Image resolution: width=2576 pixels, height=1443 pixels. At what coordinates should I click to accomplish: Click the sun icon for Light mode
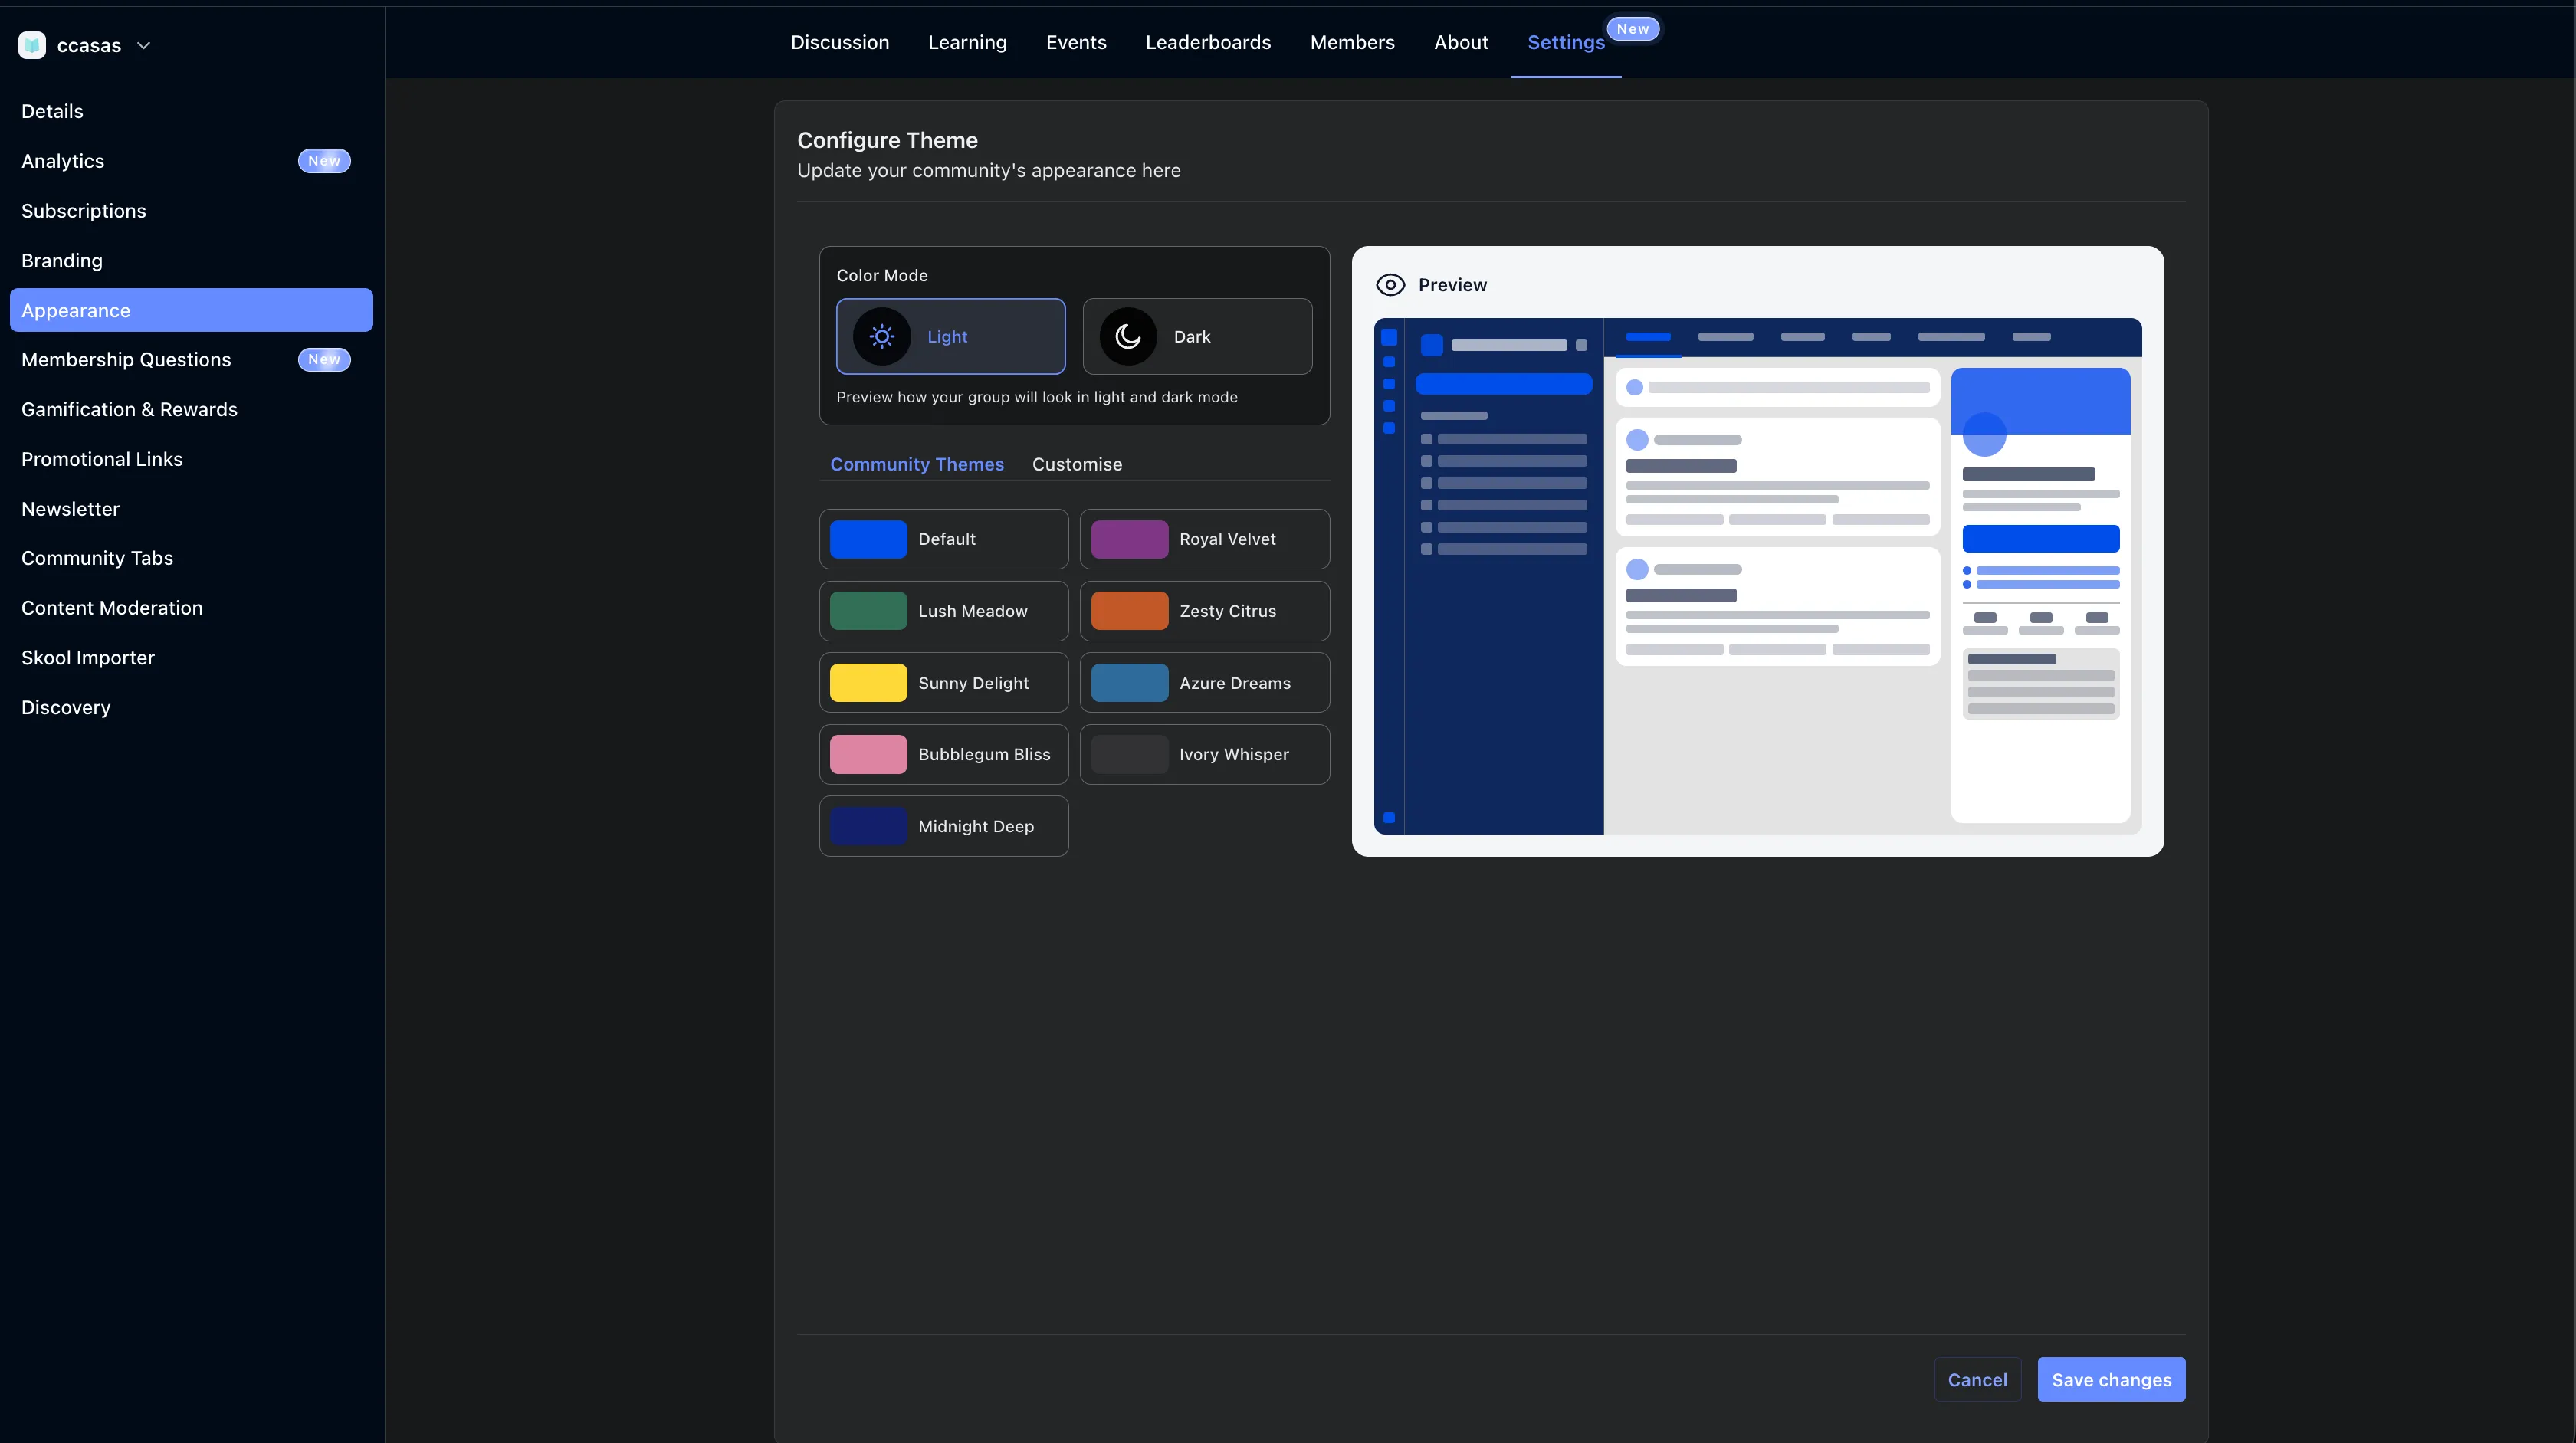pos(881,336)
